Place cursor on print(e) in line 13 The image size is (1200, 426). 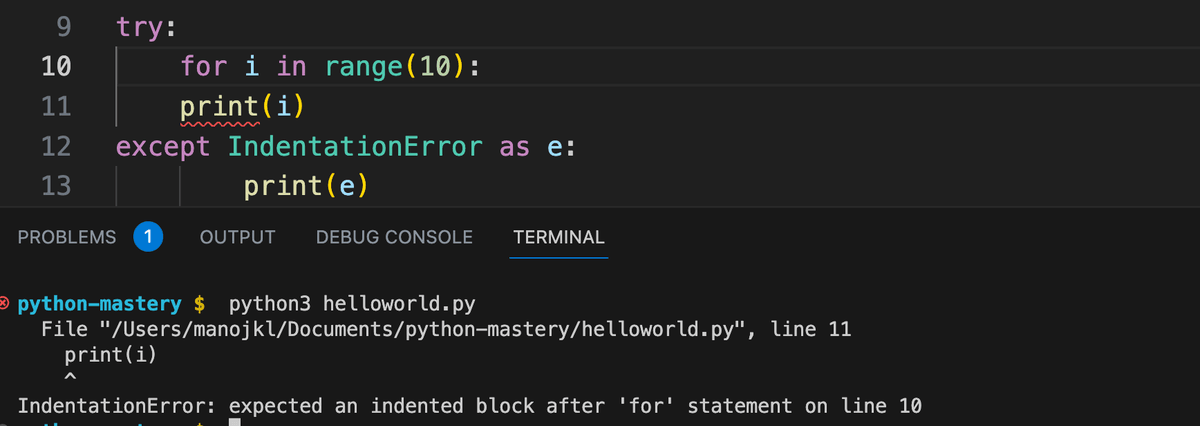click(x=306, y=186)
